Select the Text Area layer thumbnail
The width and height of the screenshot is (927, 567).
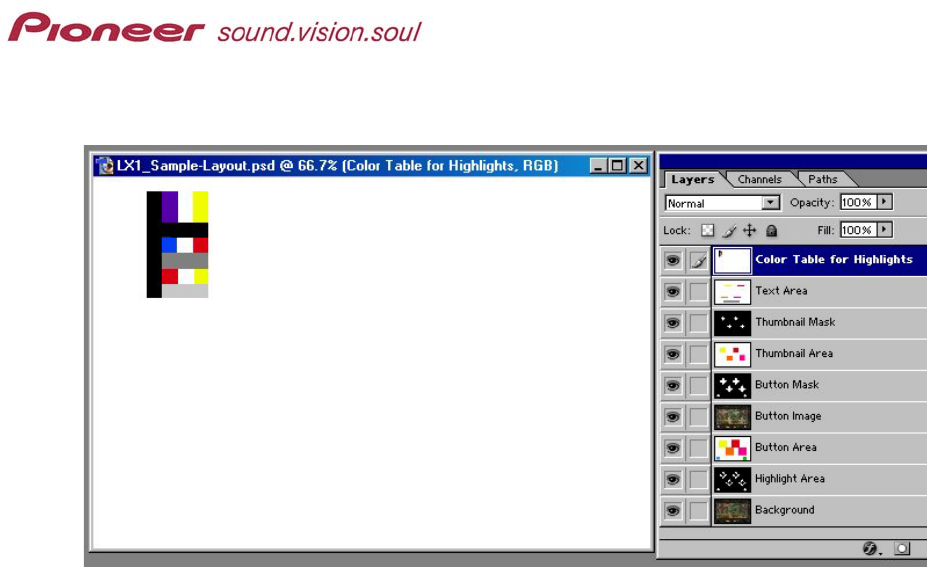(x=732, y=291)
